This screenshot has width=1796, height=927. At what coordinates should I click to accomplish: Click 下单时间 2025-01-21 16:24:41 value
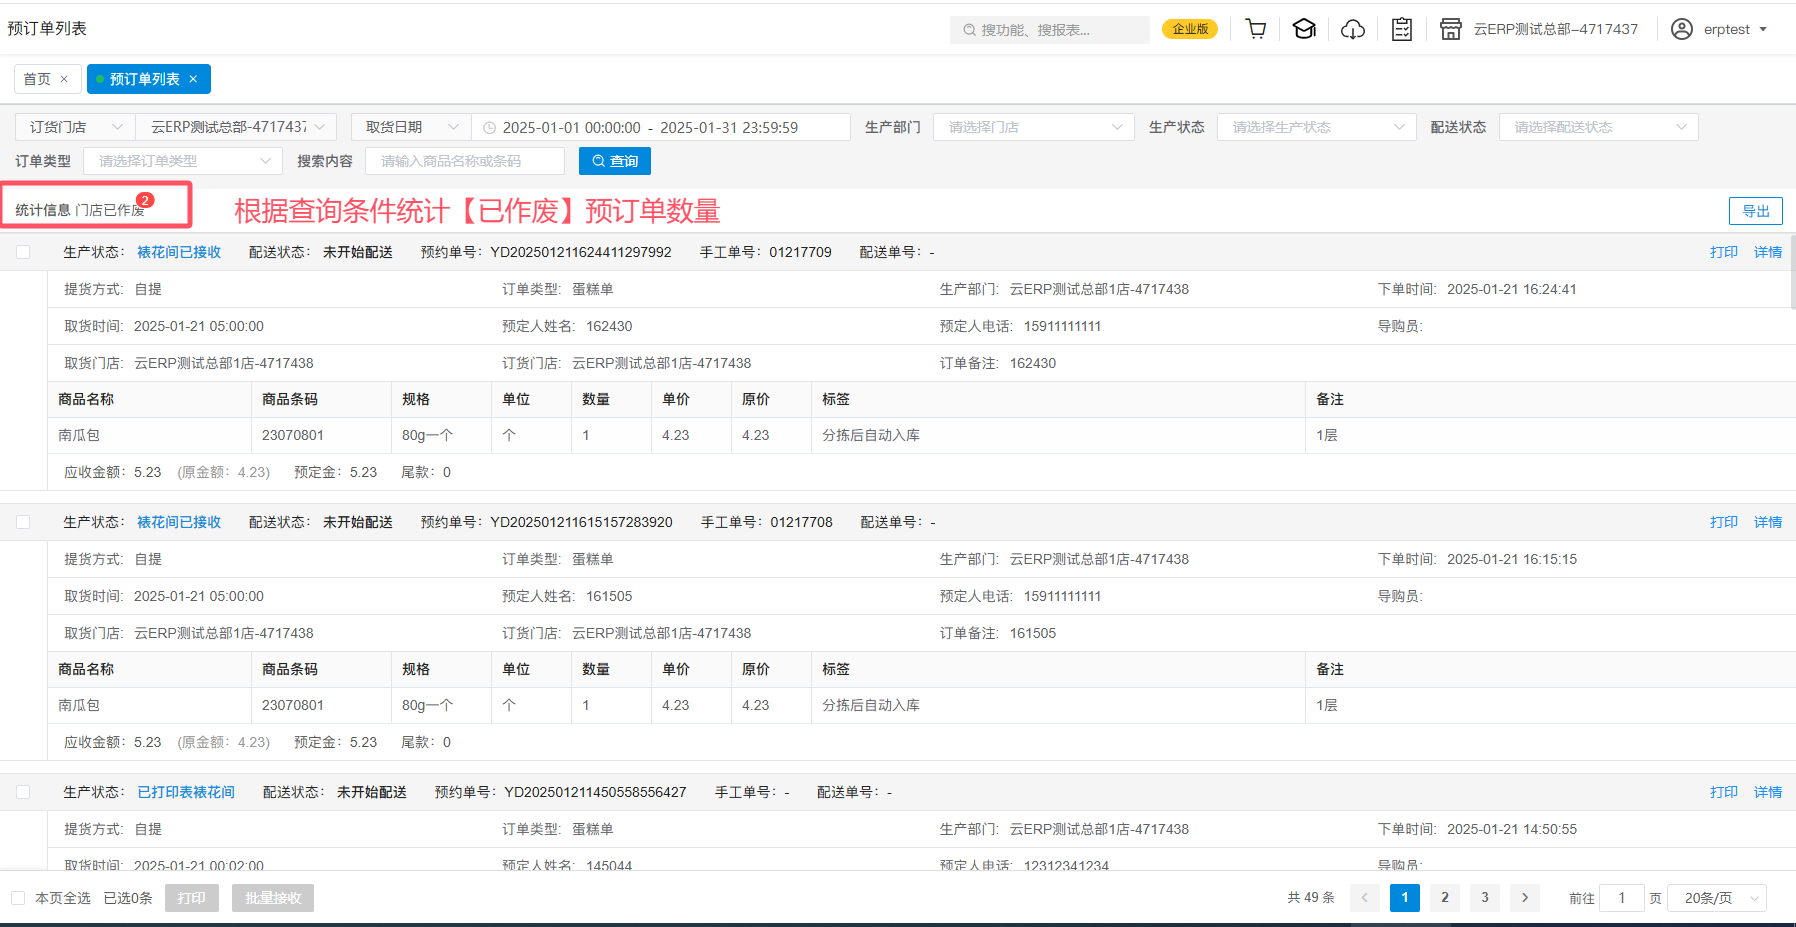1512,289
